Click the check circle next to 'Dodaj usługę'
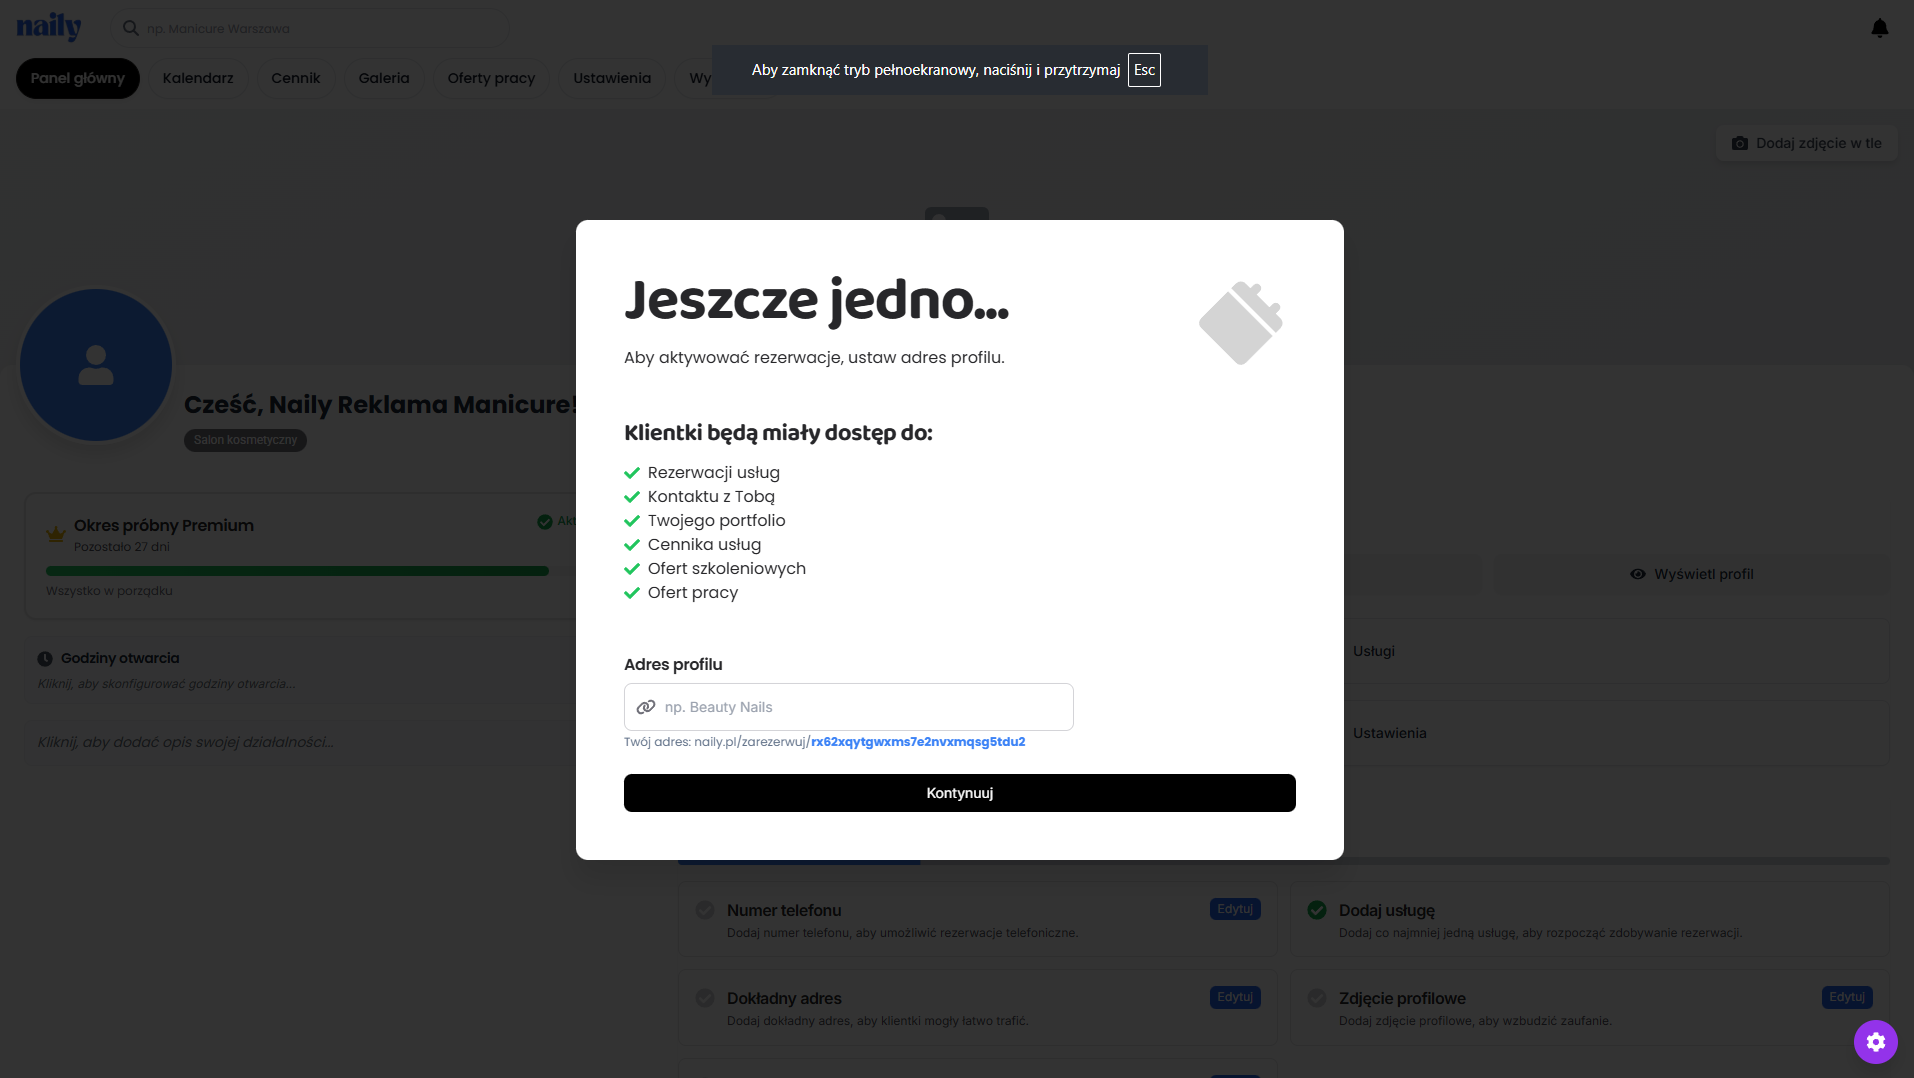 (x=1315, y=910)
